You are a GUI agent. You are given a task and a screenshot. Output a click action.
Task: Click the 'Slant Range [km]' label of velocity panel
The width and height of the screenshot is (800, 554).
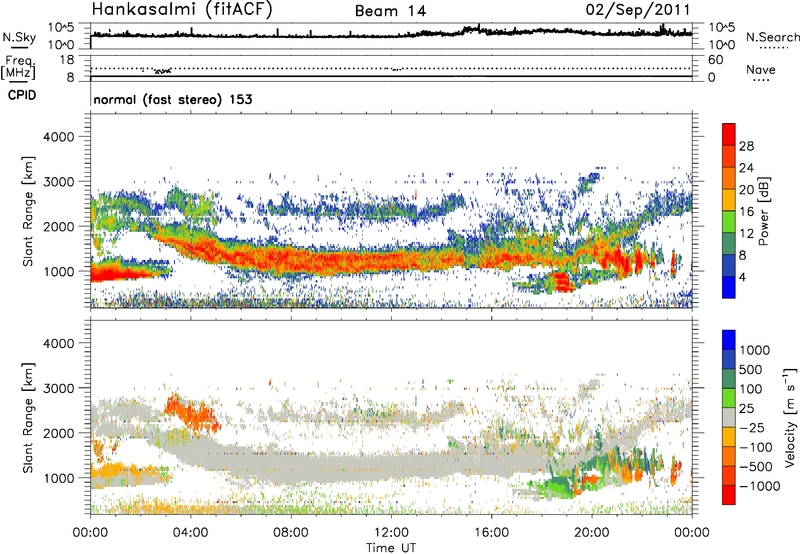coord(28,418)
